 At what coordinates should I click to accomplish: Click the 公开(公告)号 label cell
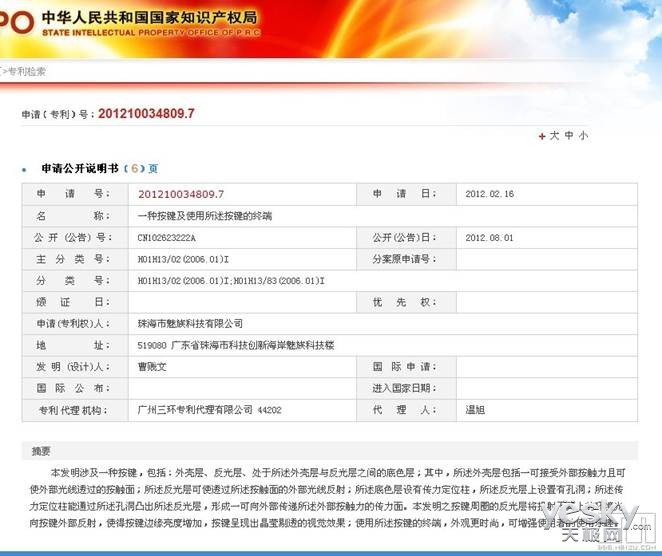[x=75, y=238]
